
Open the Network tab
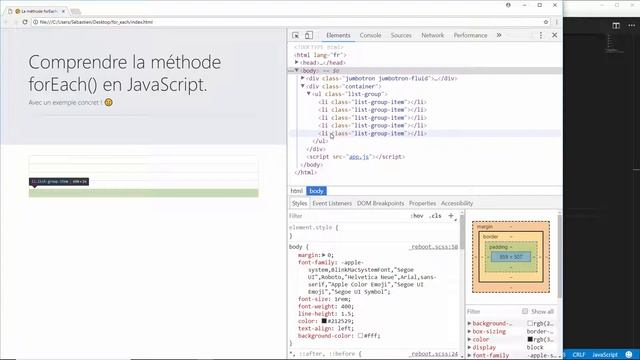[x=433, y=36]
